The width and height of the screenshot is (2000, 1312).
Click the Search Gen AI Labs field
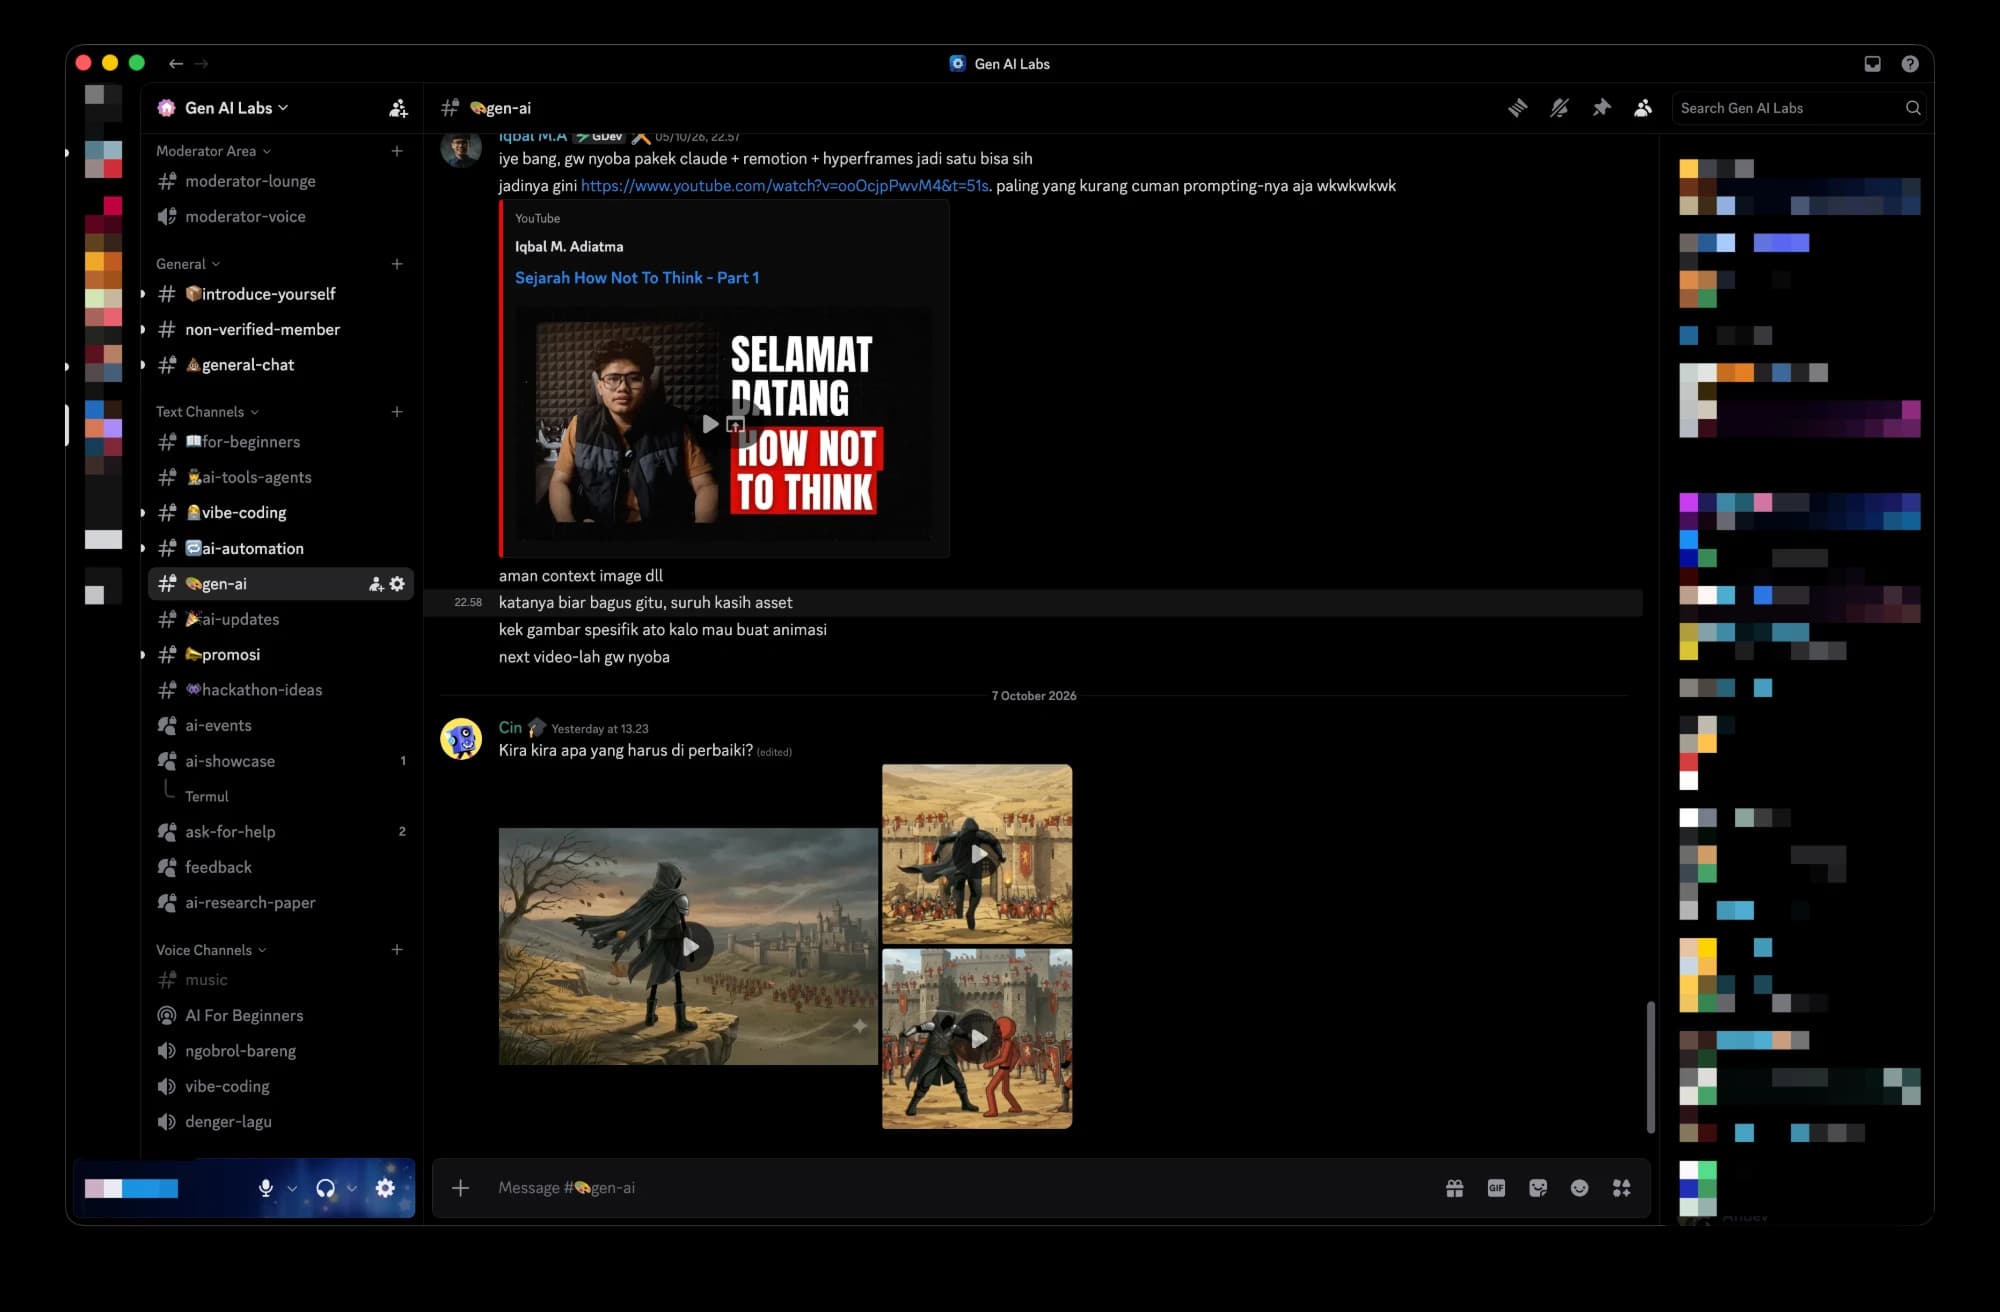click(x=1799, y=108)
